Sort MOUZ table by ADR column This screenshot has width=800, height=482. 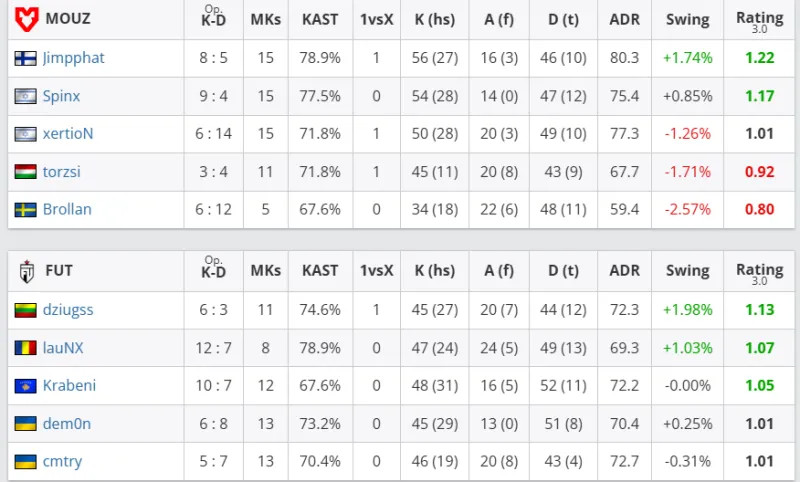click(x=624, y=20)
